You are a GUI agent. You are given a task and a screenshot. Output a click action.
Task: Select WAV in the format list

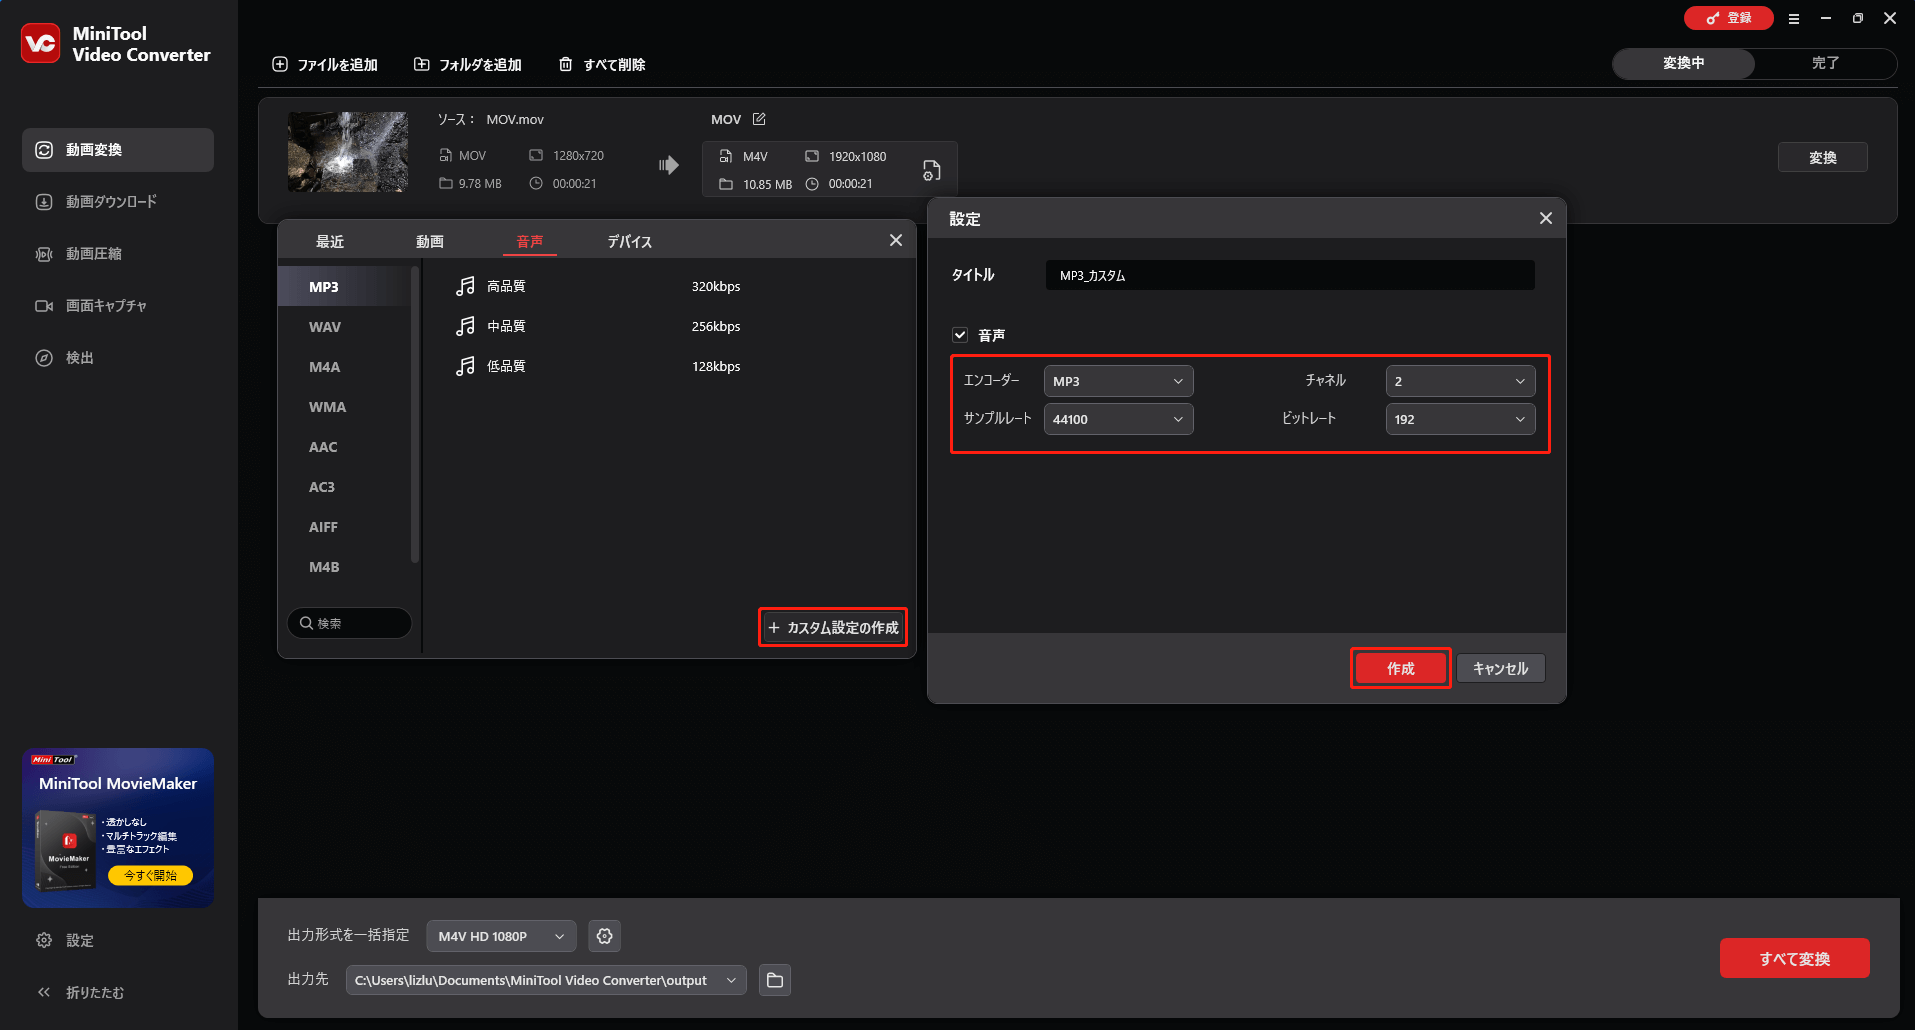345,327
